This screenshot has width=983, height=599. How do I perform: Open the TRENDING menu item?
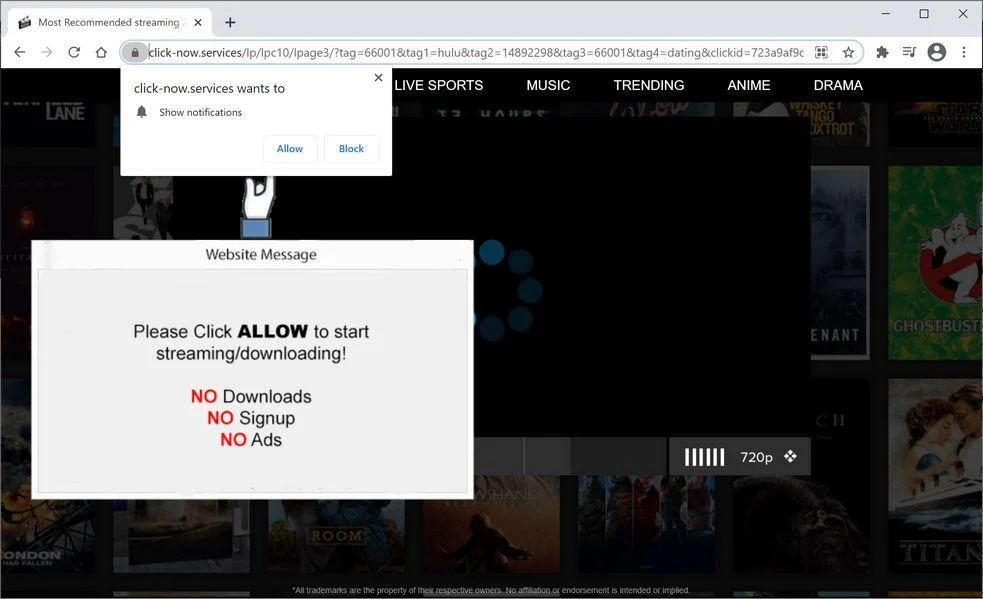tap(649, 85)
